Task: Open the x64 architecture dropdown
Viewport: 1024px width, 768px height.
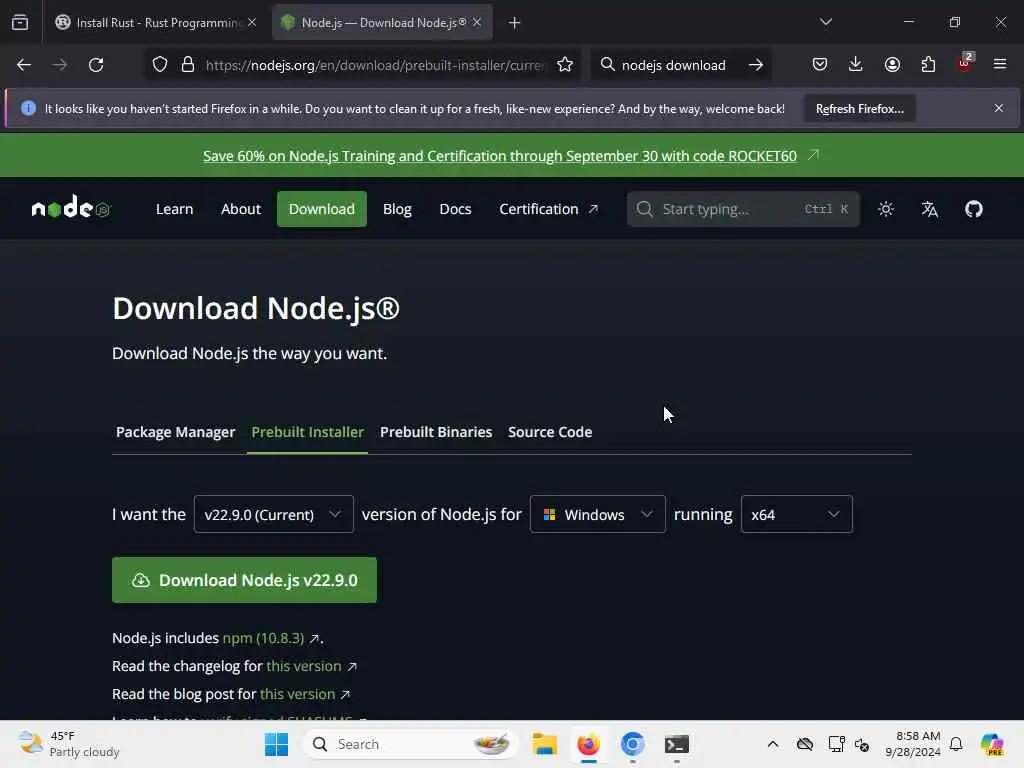Action: click(x=796, y=514)
